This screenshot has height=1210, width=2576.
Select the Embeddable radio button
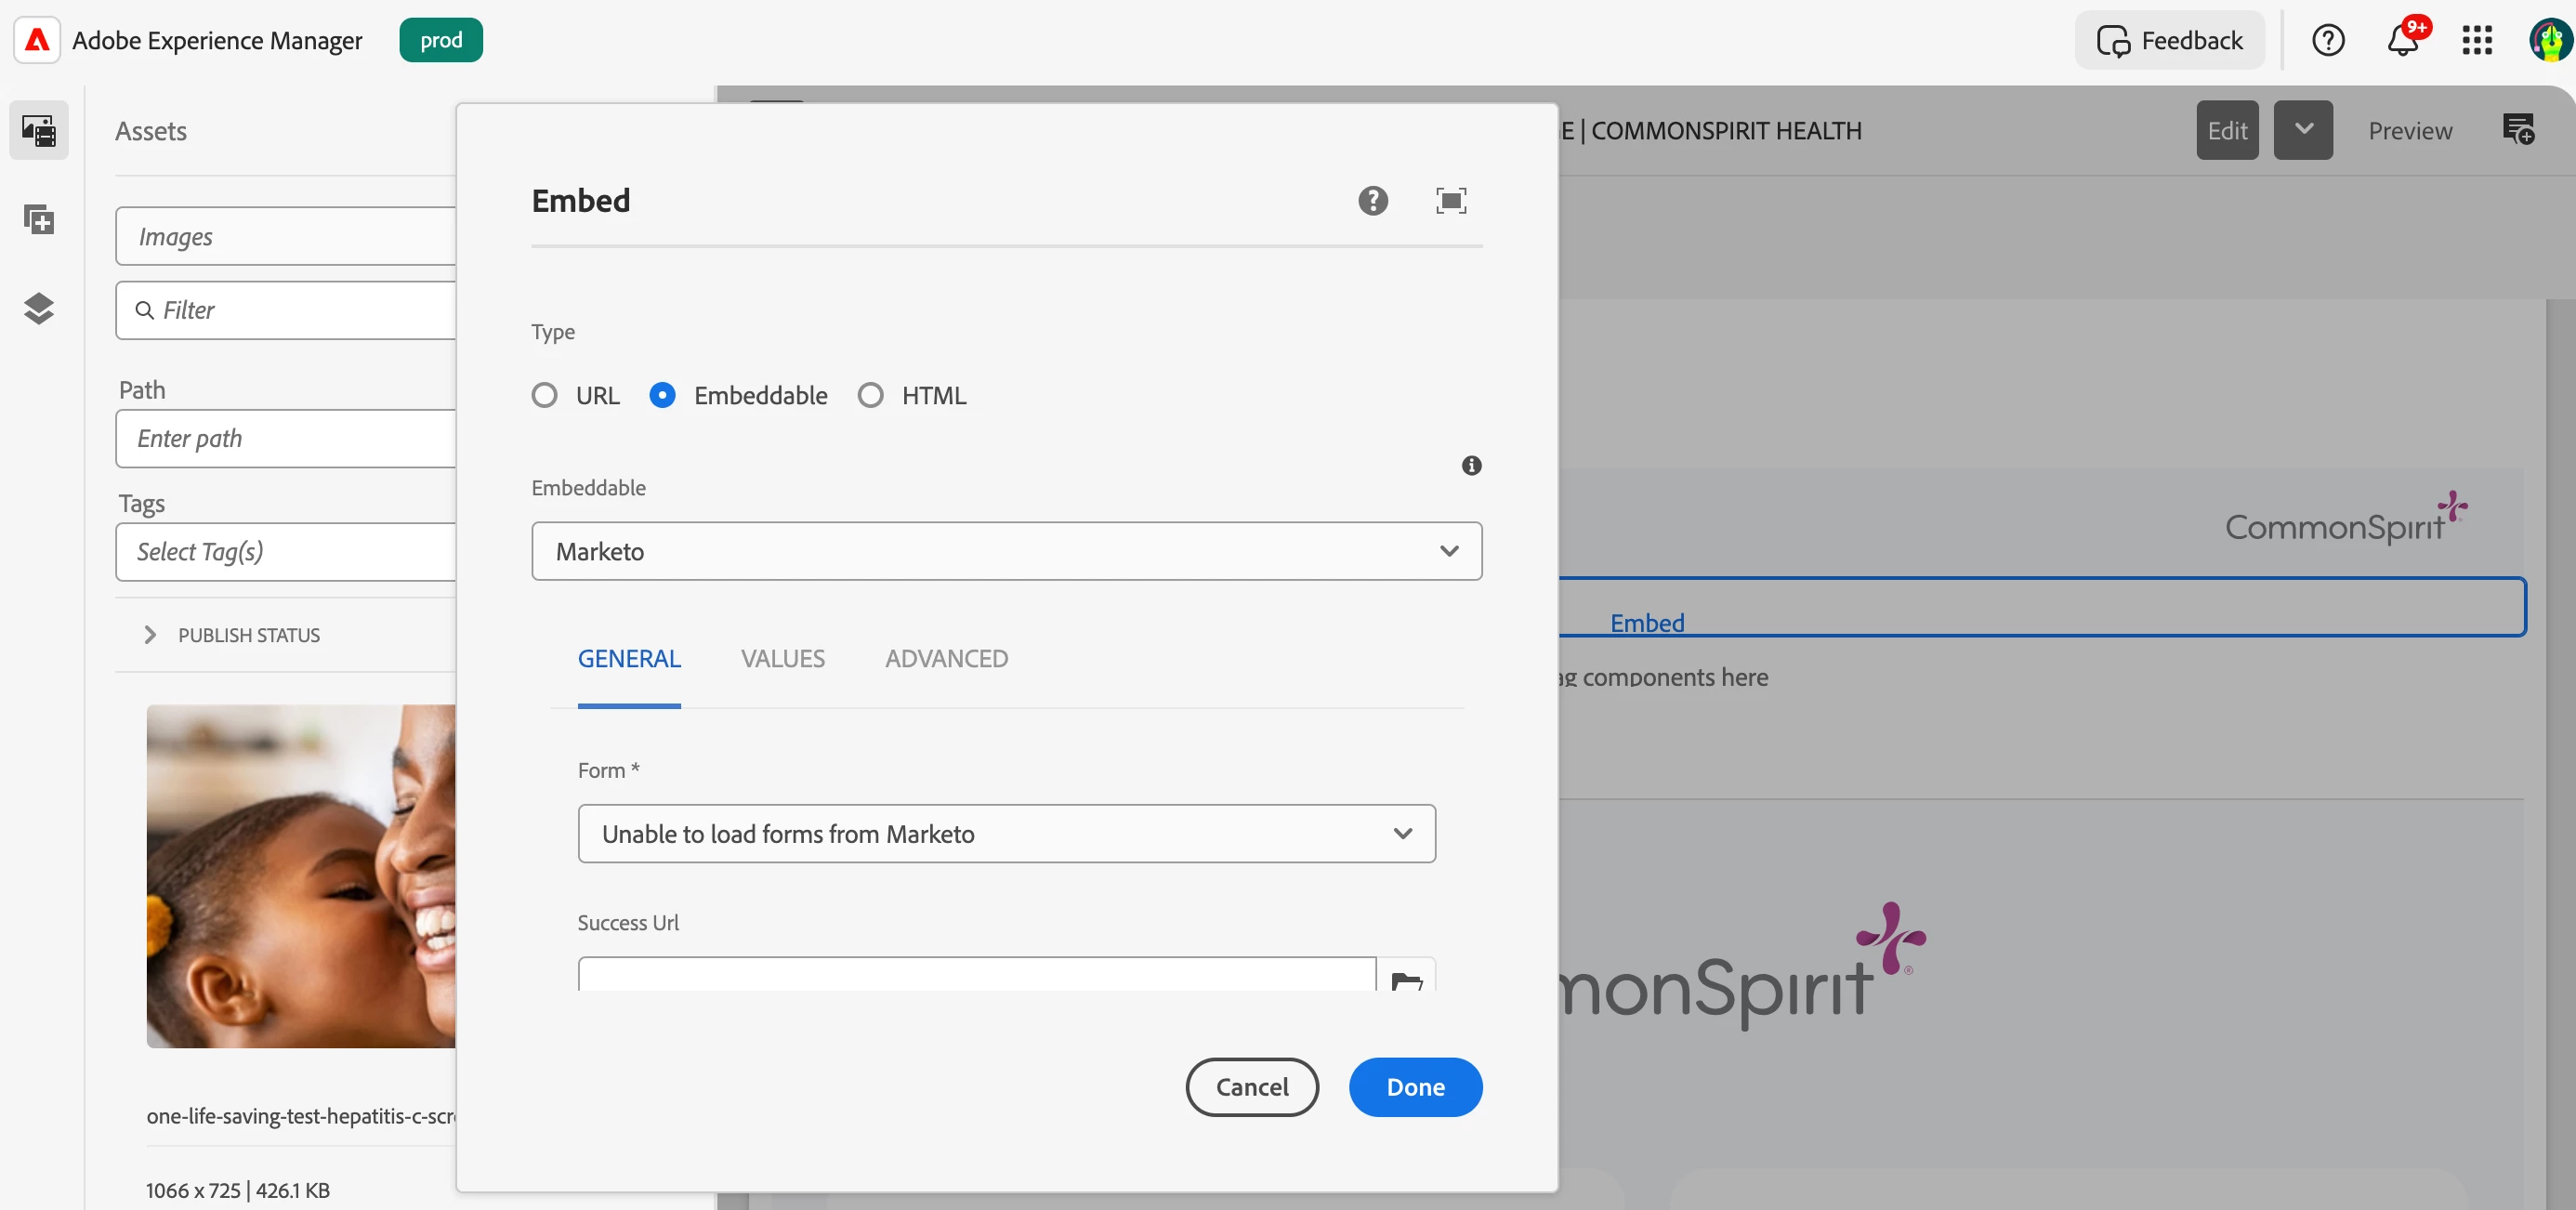tap(662, 395)
